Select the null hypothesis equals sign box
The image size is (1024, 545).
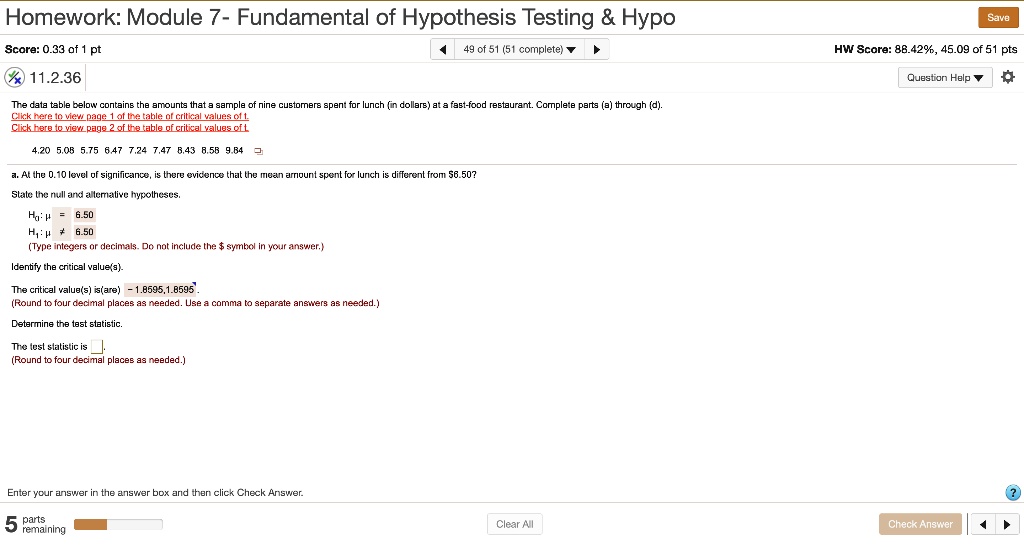click(61, 215)
